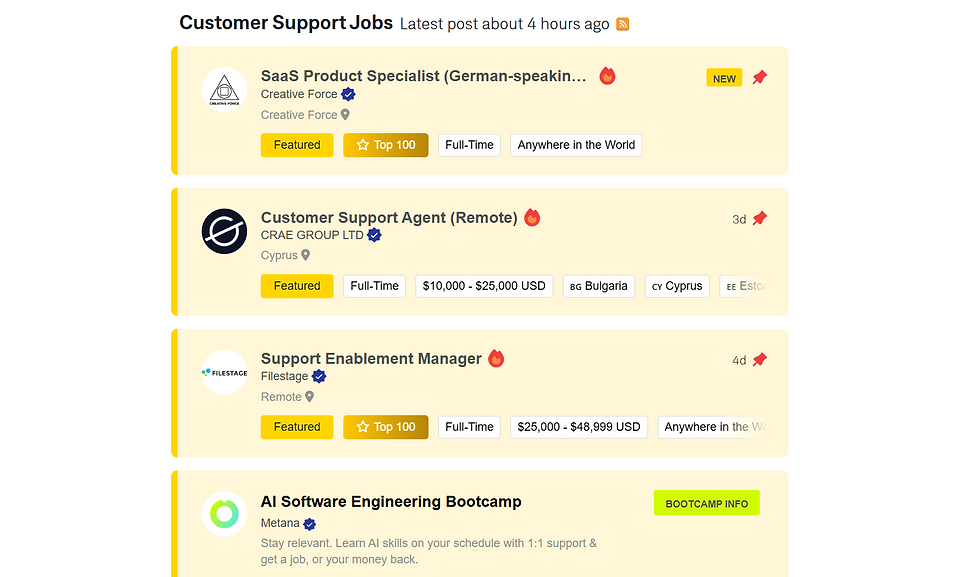This screenshot has height=577, width=980.
Task: Select the Top 100 tag on Creative Force job
Action: click(x=385, y=145)
